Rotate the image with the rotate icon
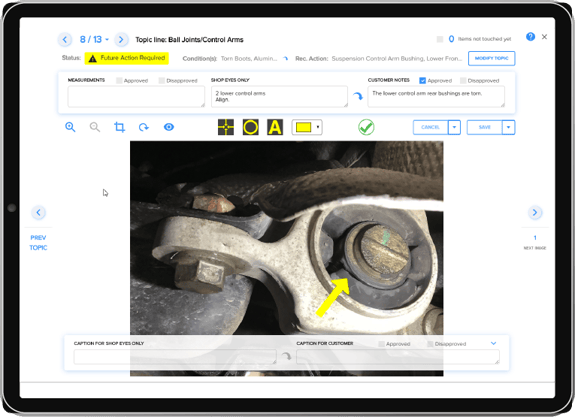 pyautogui.click(x=144, y=127)
